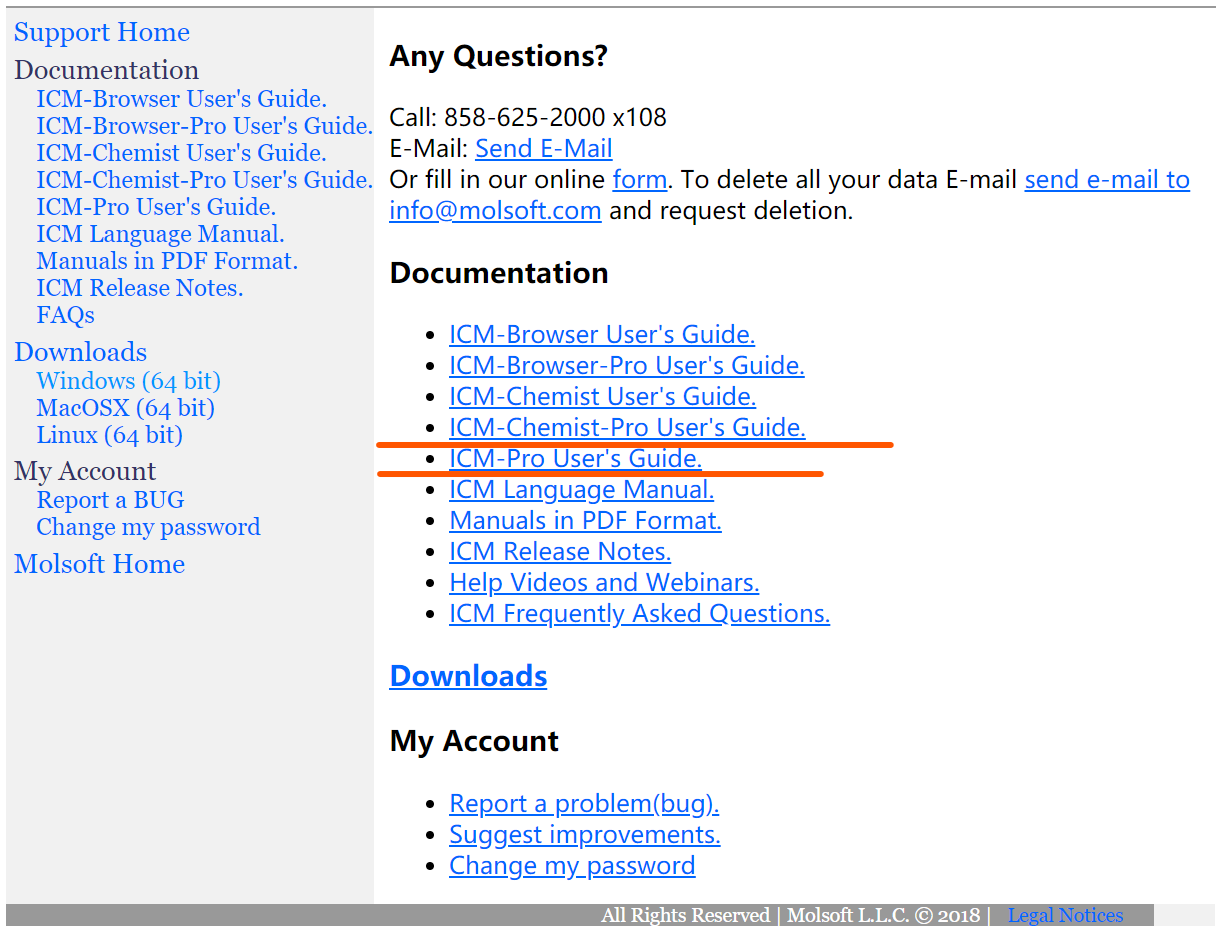Viewport: 1216px width, 930px height.
Task: Open Report a BUG in sidebar
Action: click(110, 500)
